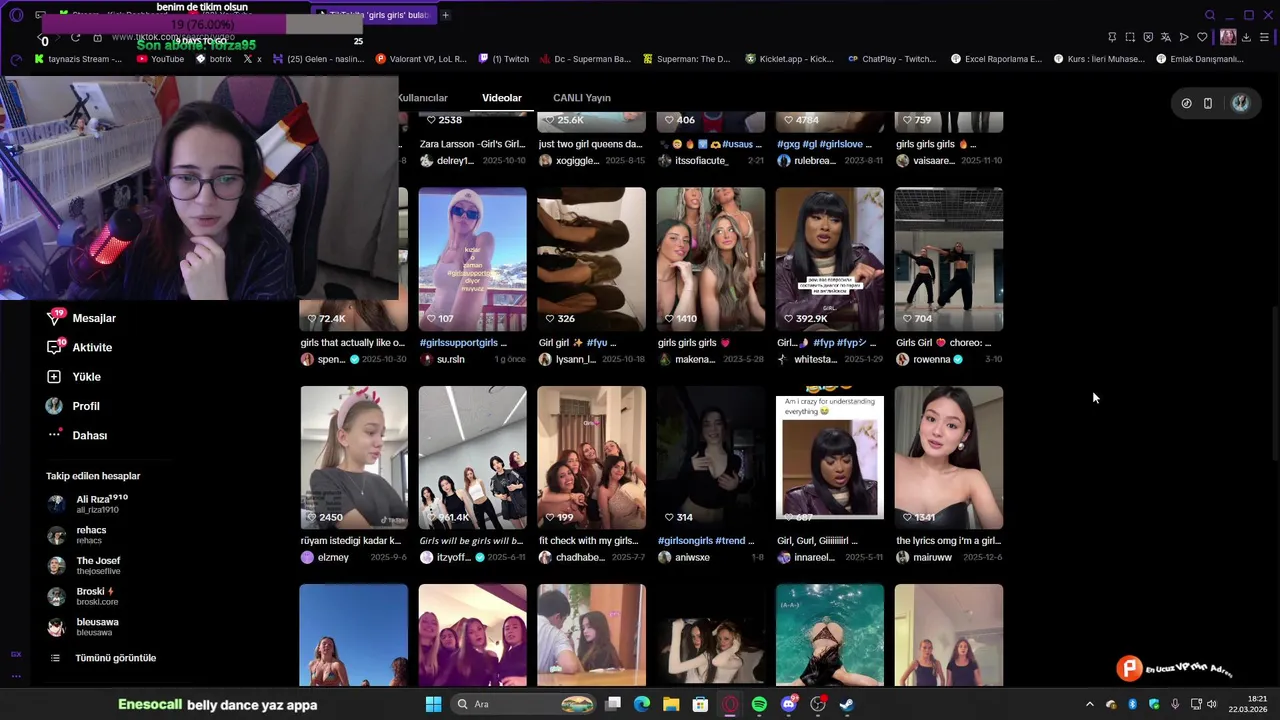The height and width of the screenshot is (720, 1280).
Task: Open the (25) Gelen - naslın... bookmark
Action: [319, 59]
